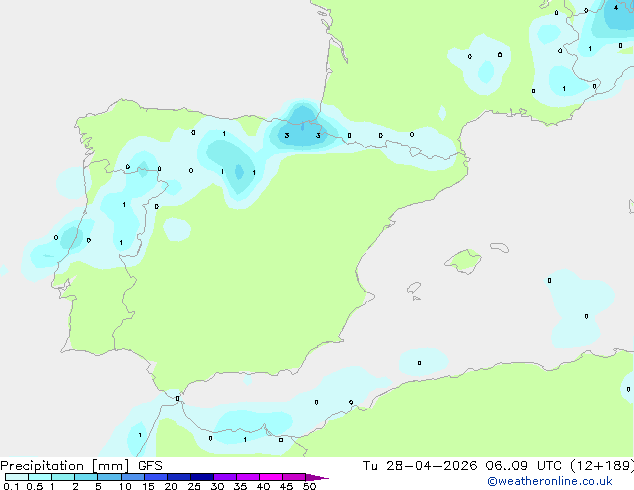The image size is (634, 490).
Task: Click the 35–40 mm legend swatch
Action: pyautogui.click(x=248, y=477)
